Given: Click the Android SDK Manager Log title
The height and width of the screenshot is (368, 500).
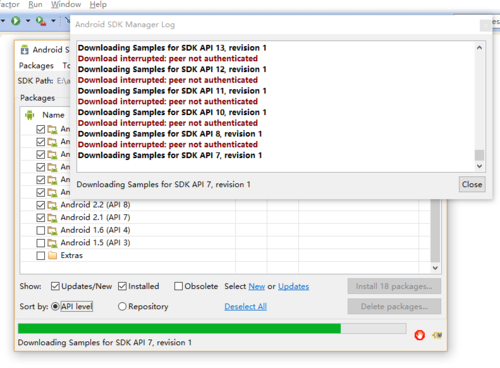Looking at the screenshot, I should (125, 25).
